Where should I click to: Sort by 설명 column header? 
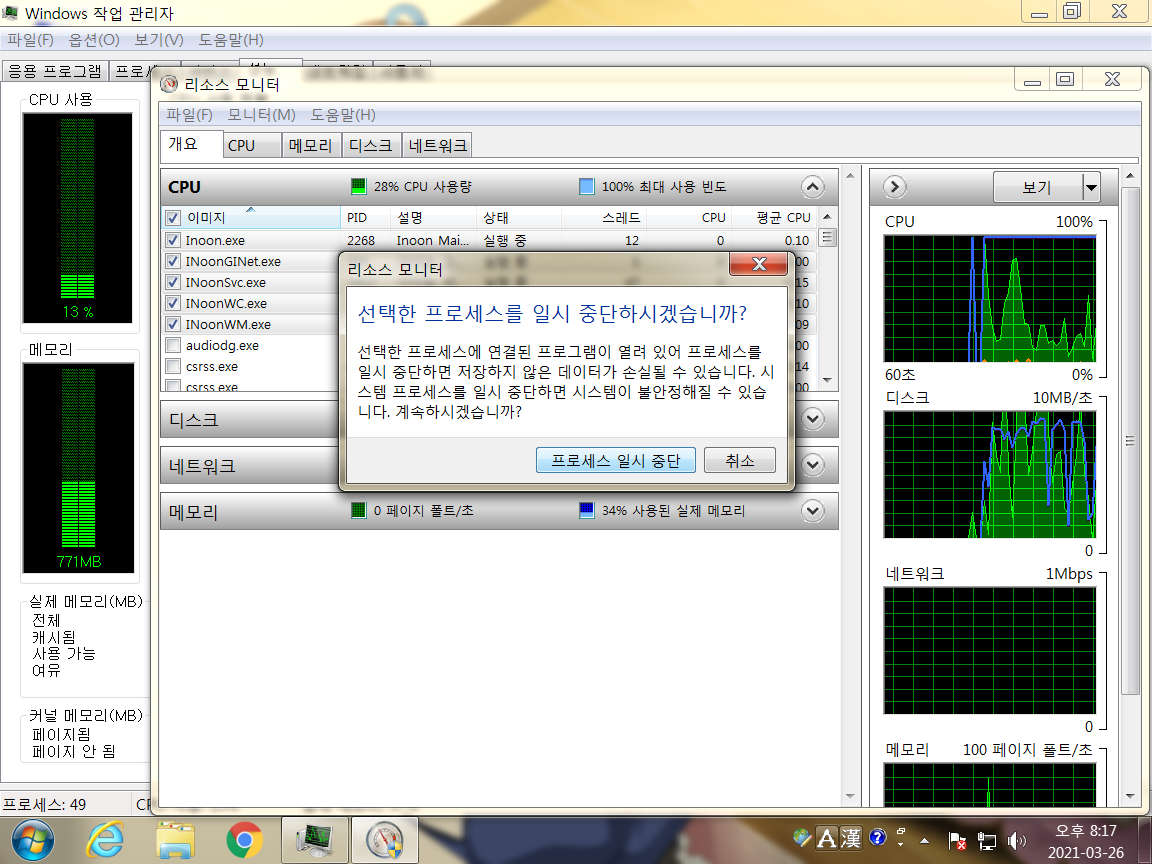(433, 217)
